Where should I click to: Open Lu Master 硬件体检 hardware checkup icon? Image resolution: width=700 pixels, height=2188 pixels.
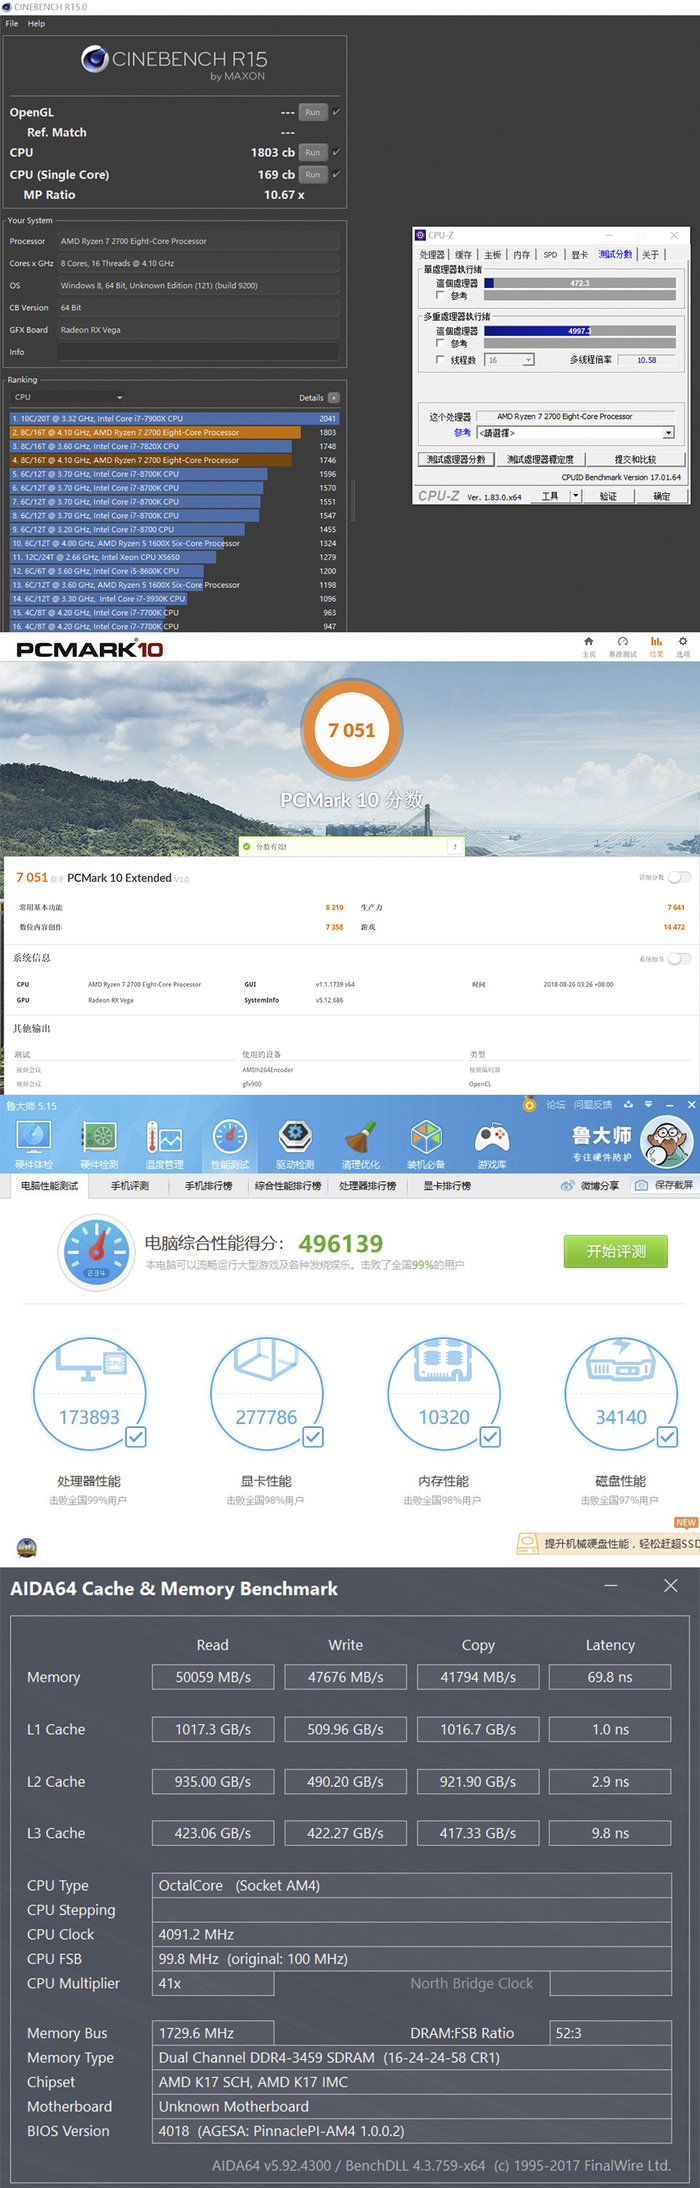click(x=34, y=1138)
